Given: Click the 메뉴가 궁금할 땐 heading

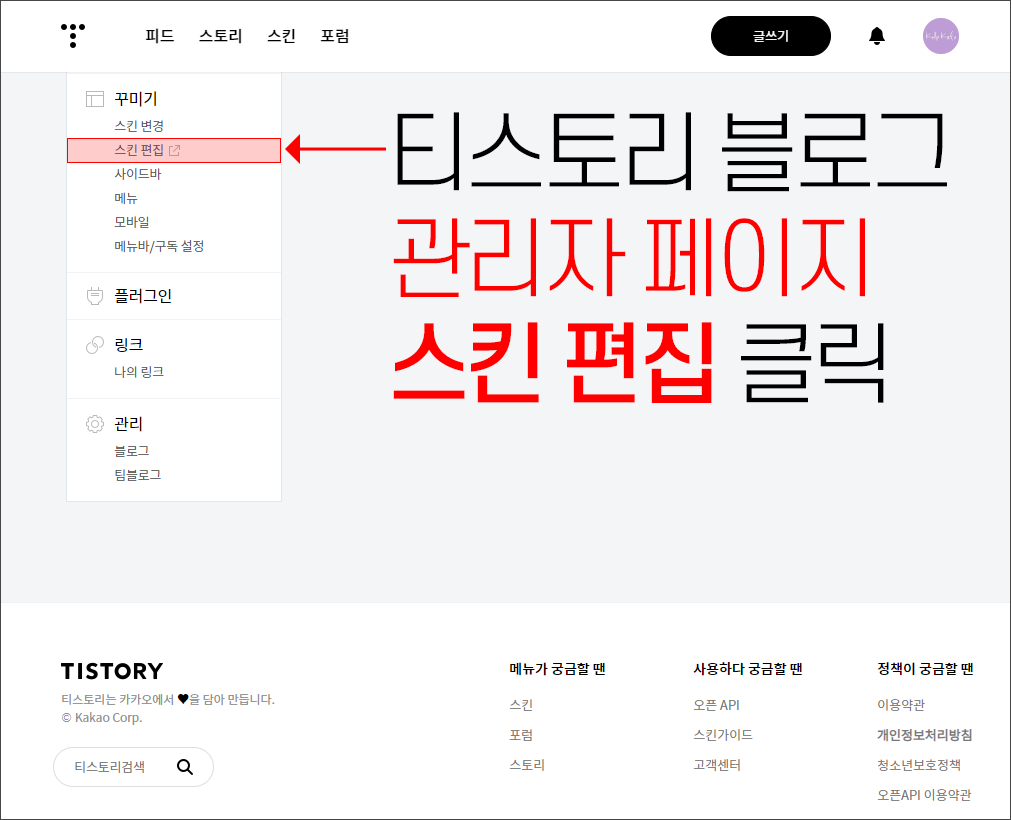Looking at the screenshot, I should tap(557, 669).
